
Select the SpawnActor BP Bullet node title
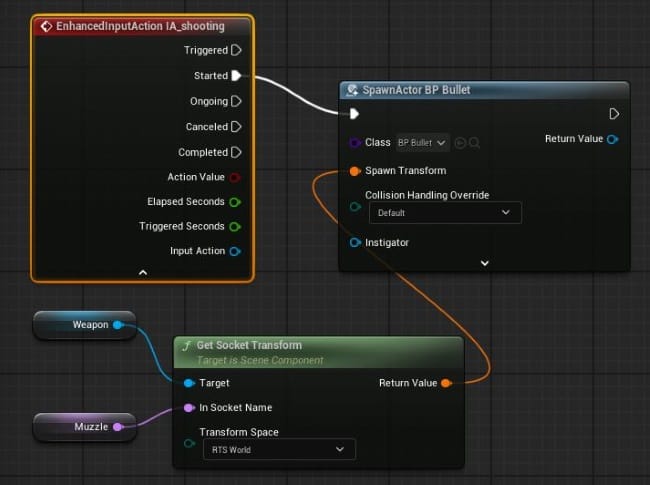pyautogui.click(x=416, y=90)
